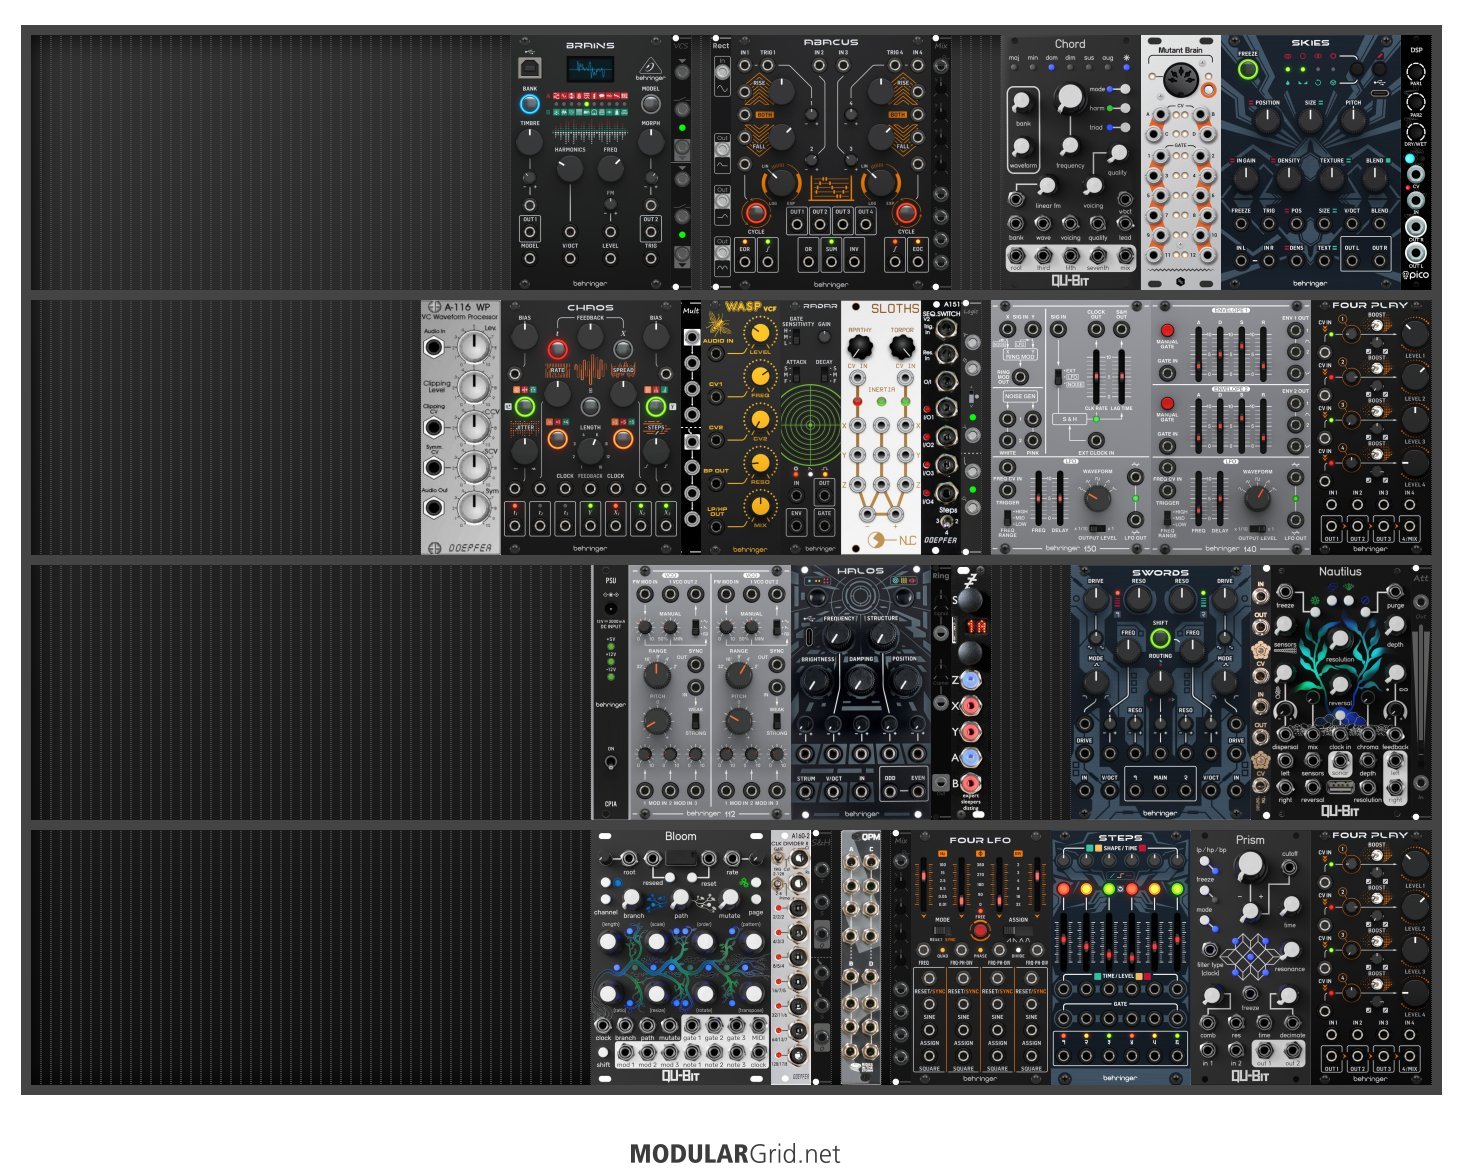Click the concentric circle emblem on Halos
This screenshot has height=1175, width=1472.
tap(860, 596)
